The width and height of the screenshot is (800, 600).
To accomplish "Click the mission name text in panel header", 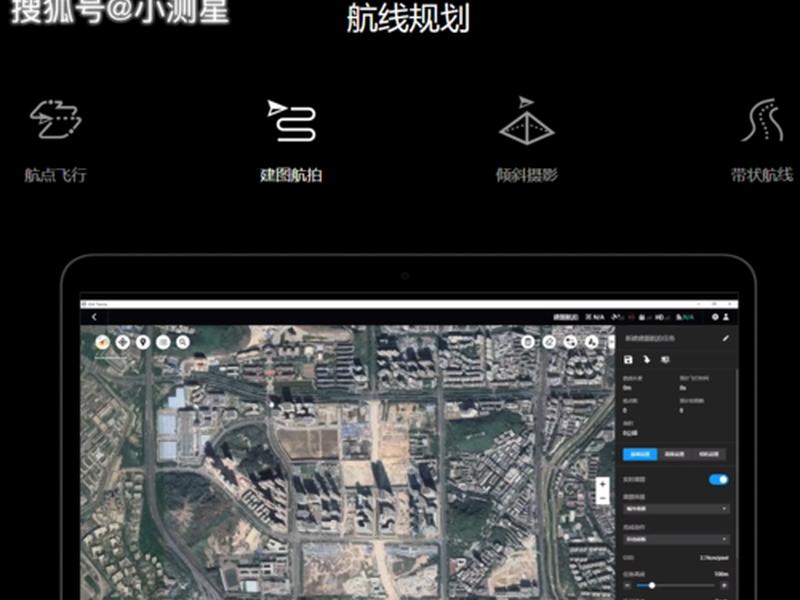I will [650, 338].
